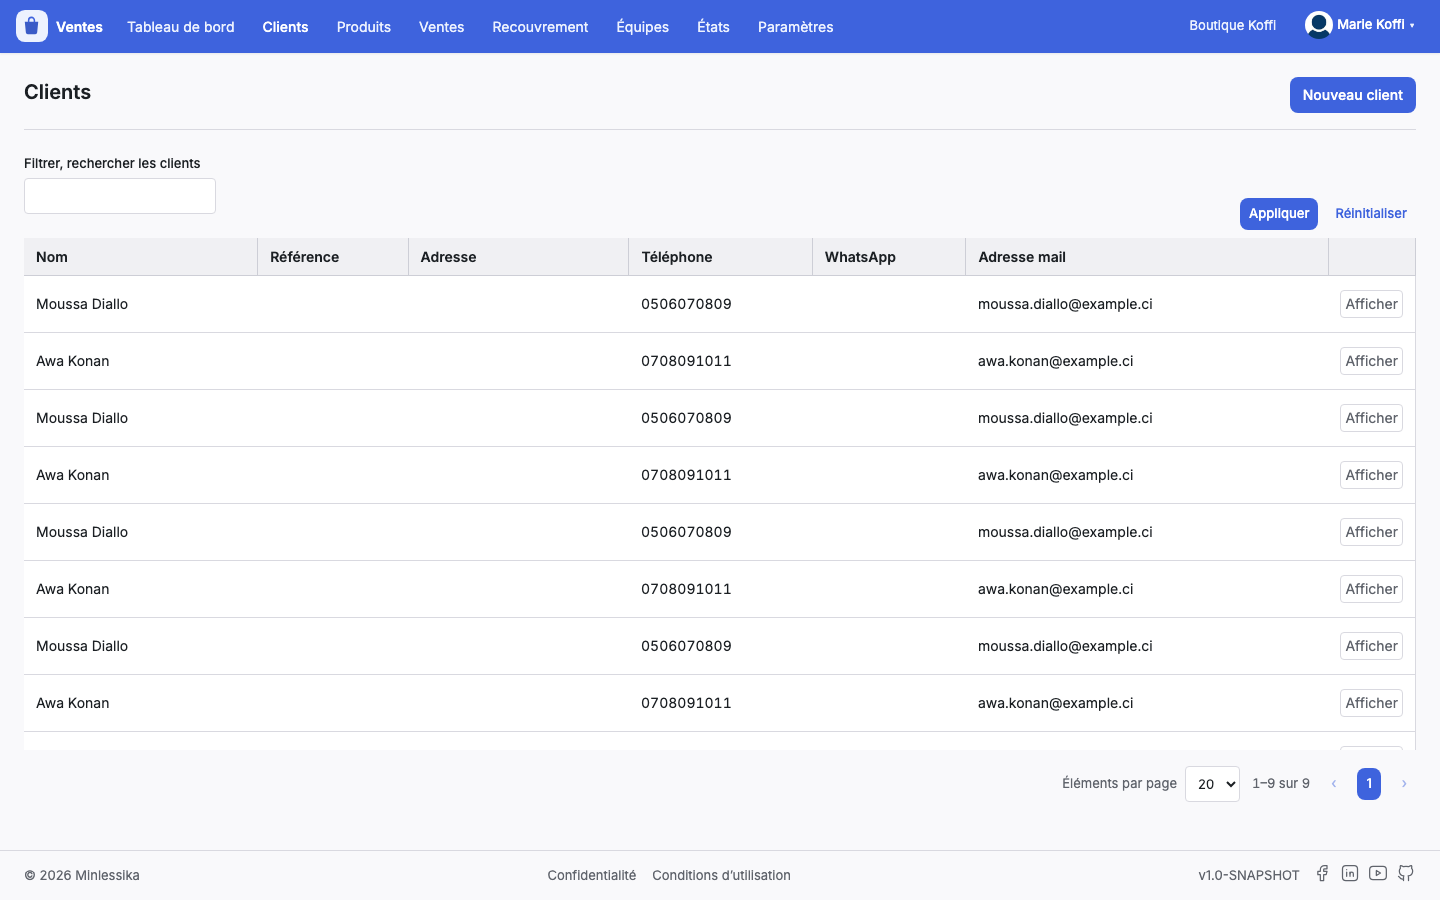Click the Ventes brand name beside logo
The width and height of the screenshot is (1440, 900).
[79, 27]
